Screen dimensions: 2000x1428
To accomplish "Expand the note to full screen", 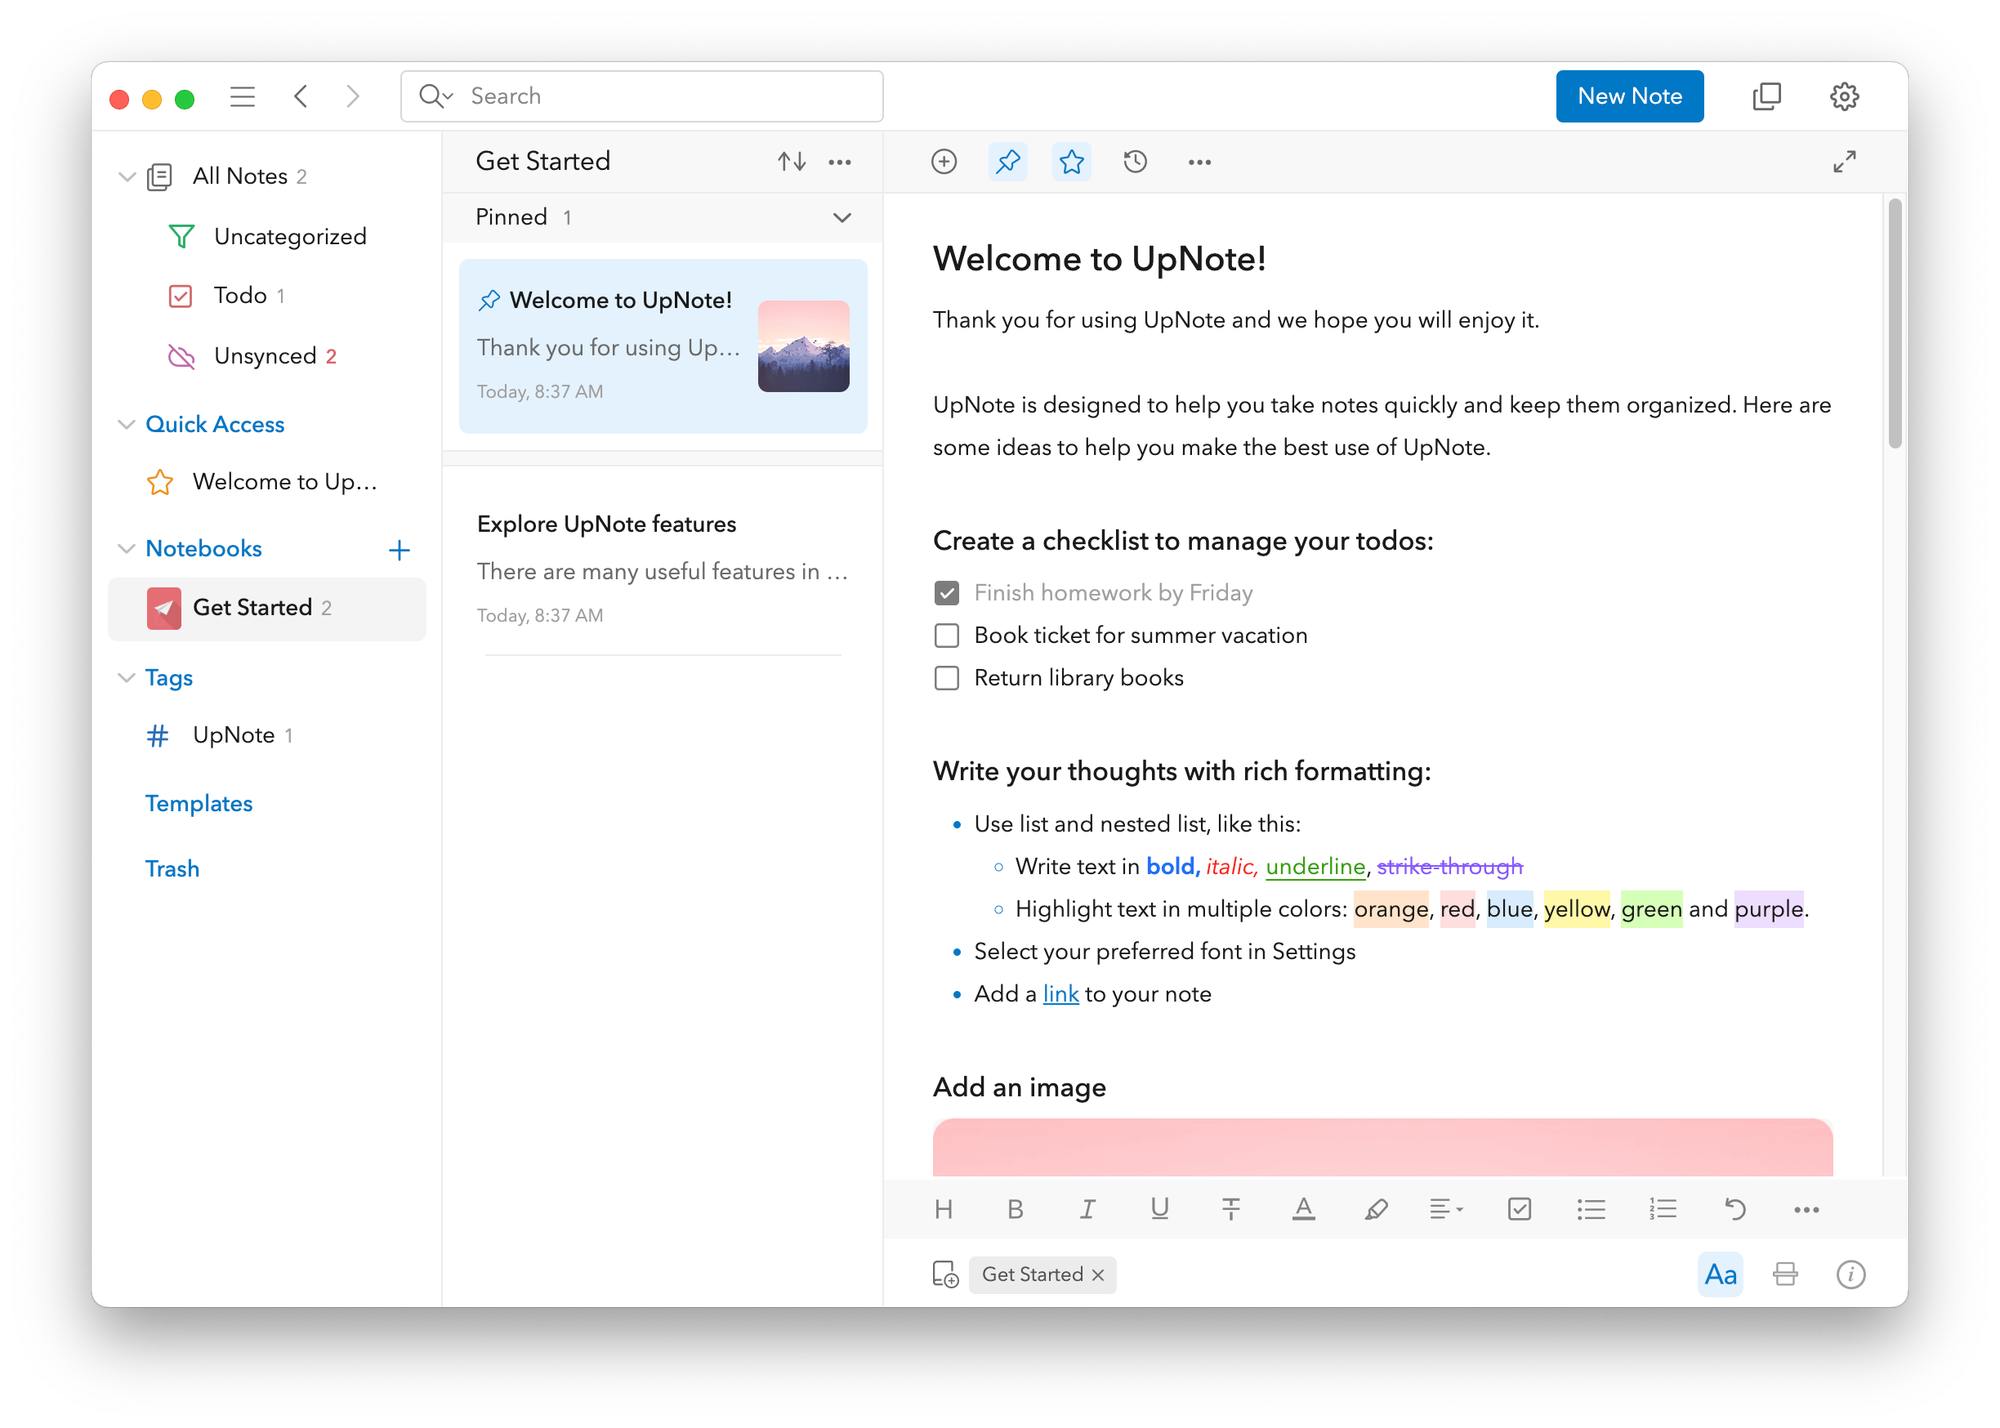I will (x=1844, y=161).
